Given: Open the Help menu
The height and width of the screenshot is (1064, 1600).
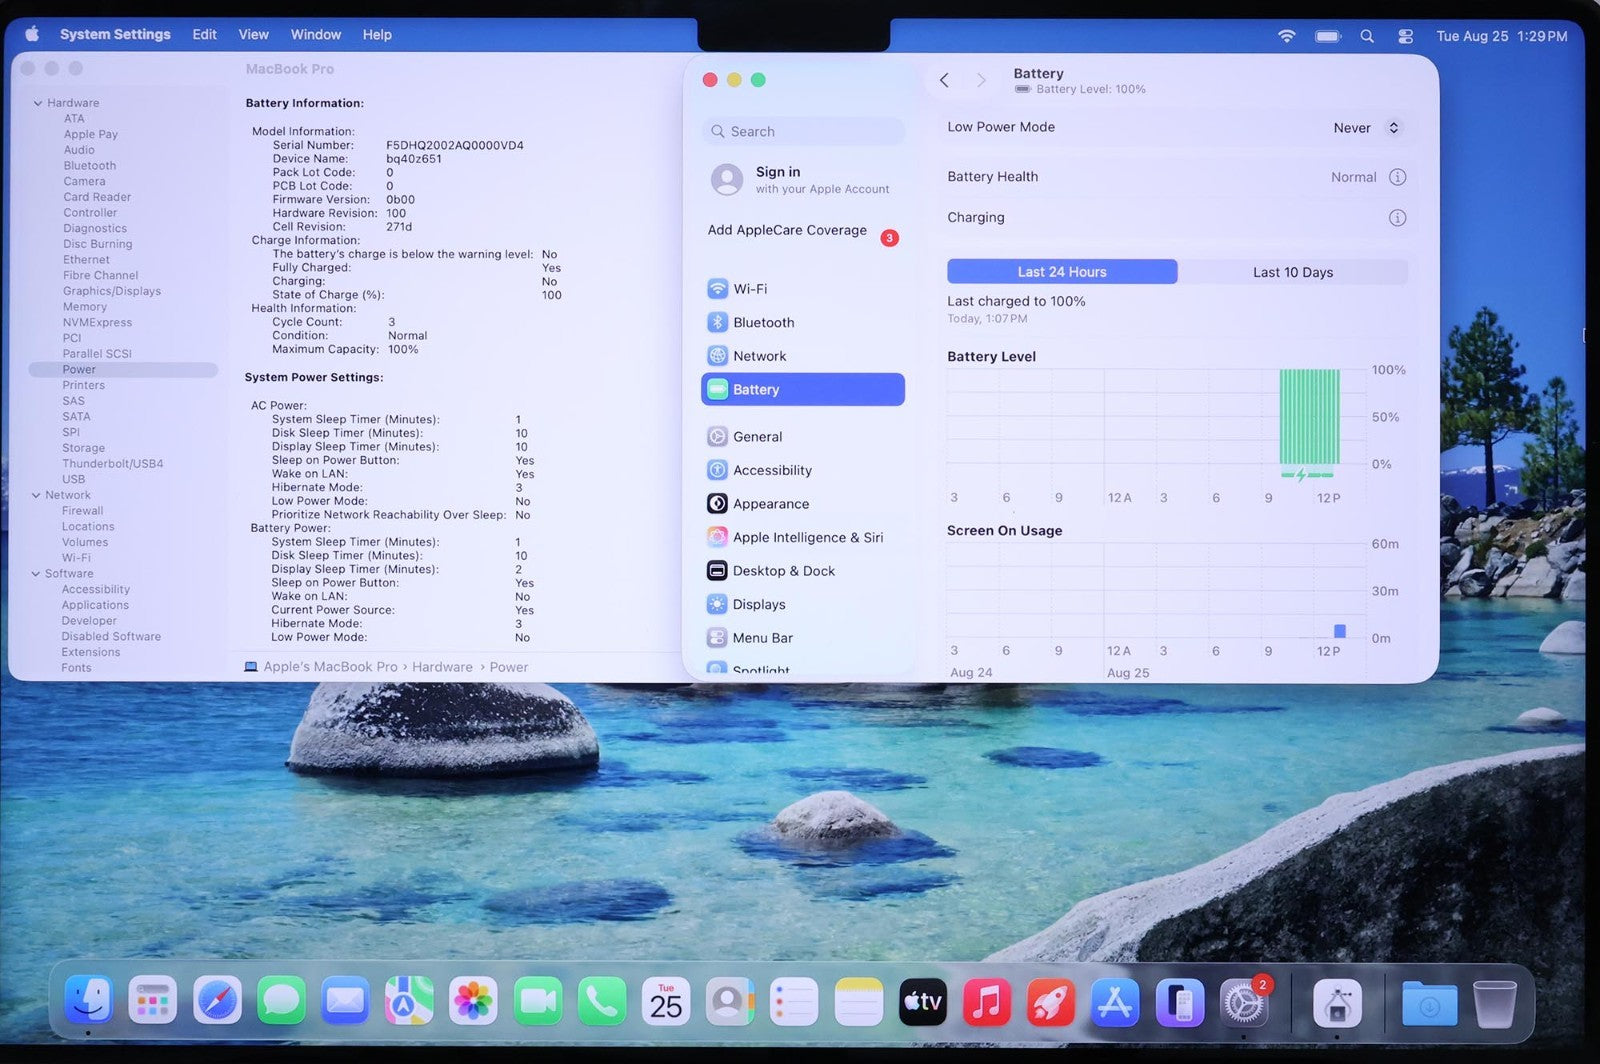Looking at the screenshot, I should (x=377, y=34).
